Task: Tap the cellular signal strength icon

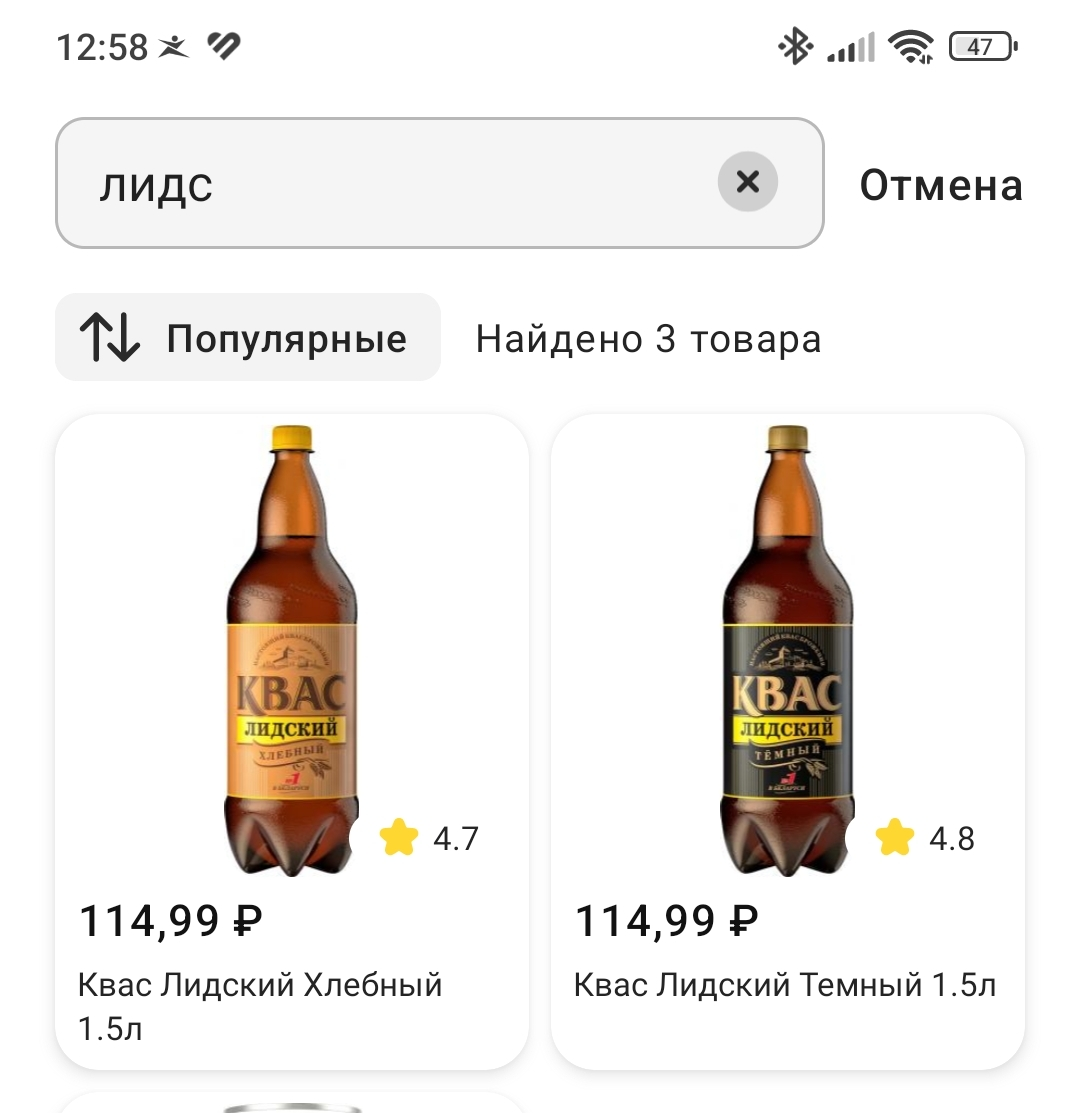Action: click(851, 48)
